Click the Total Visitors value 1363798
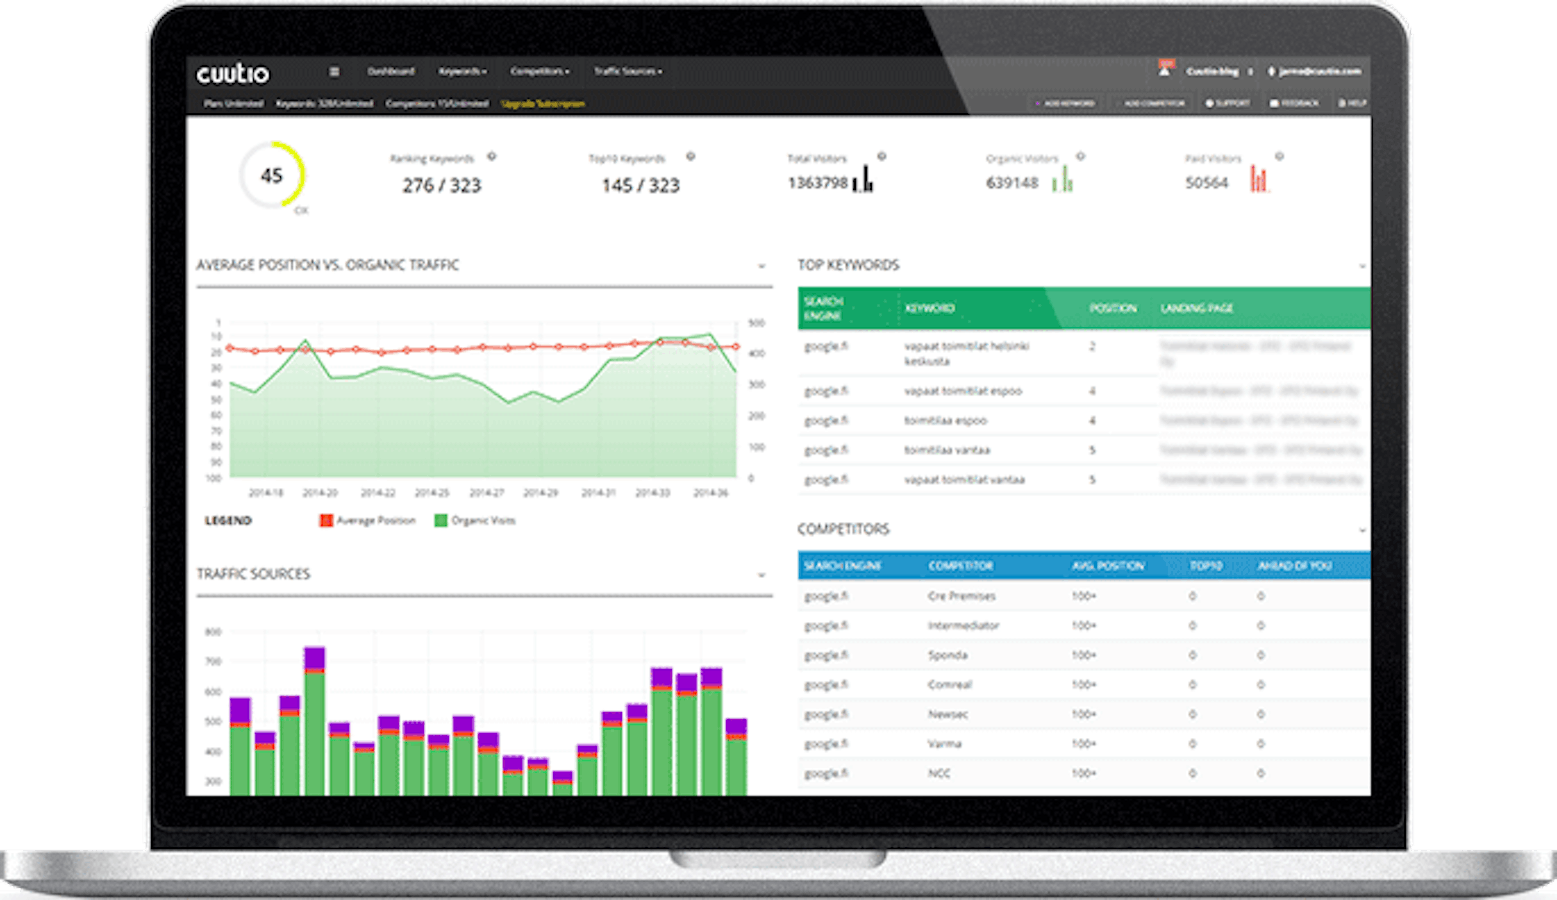Viewport: 1557px width, 900px height. [x=817, y=183]
